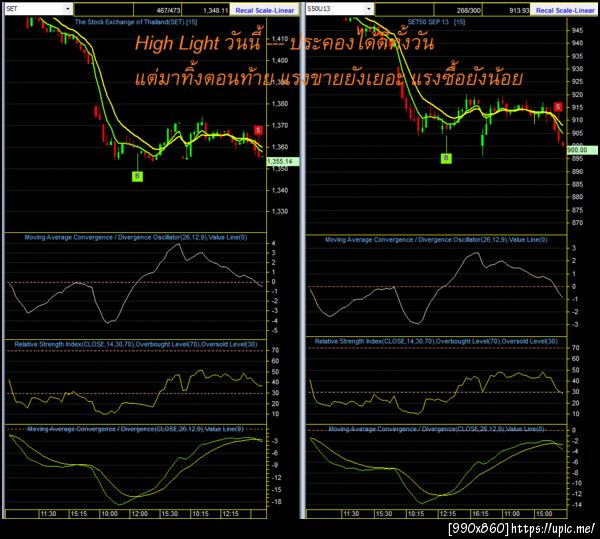
Task: Click the green B buy marker on S50U13 chart
Action: click(446, 158)
